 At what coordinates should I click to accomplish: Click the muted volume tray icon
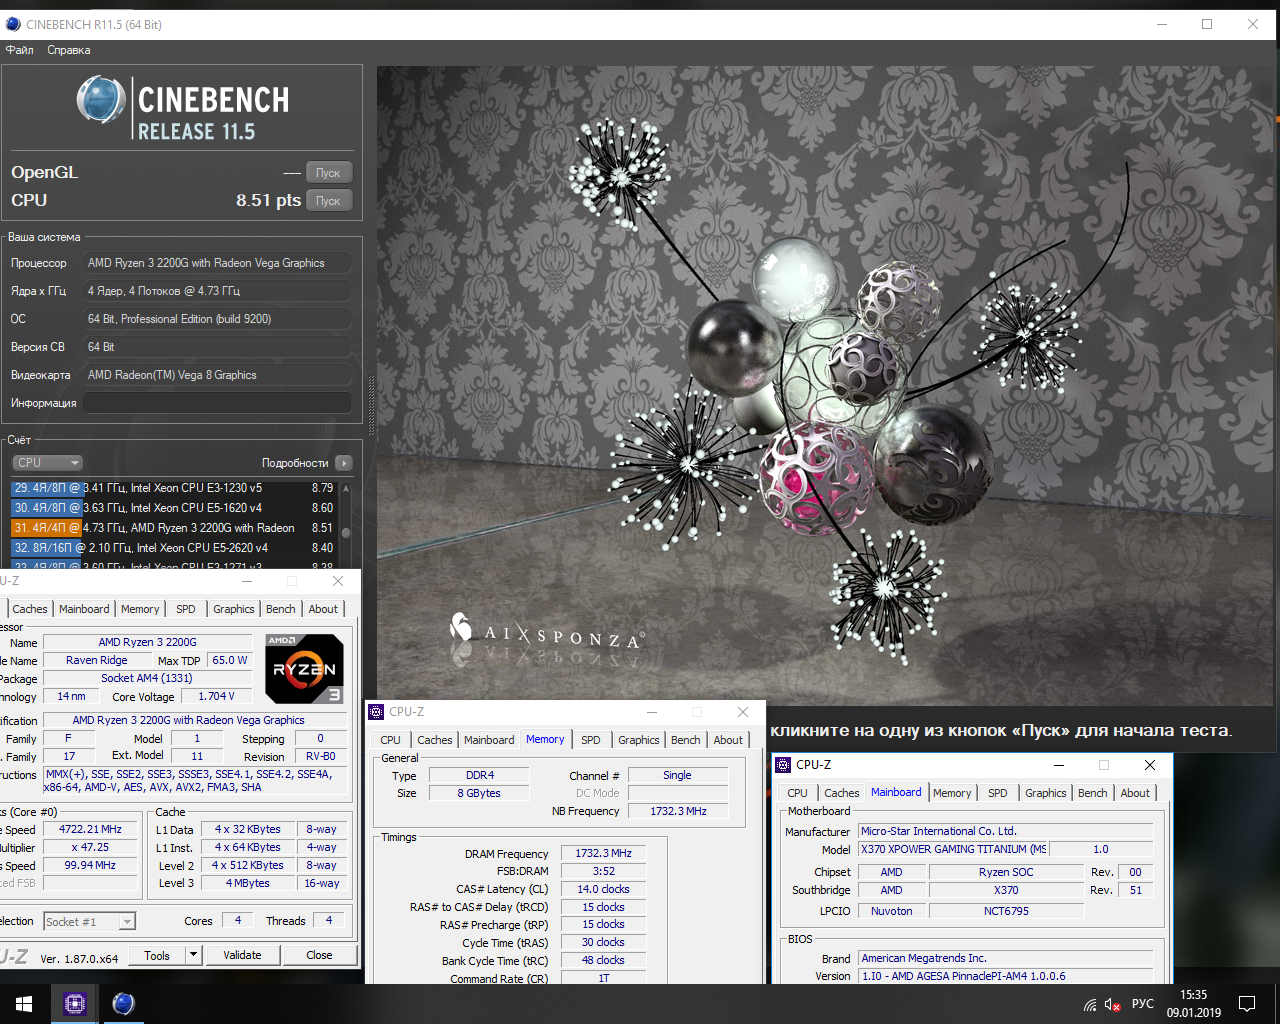pyautogui.click(x=1113, y=1004)
